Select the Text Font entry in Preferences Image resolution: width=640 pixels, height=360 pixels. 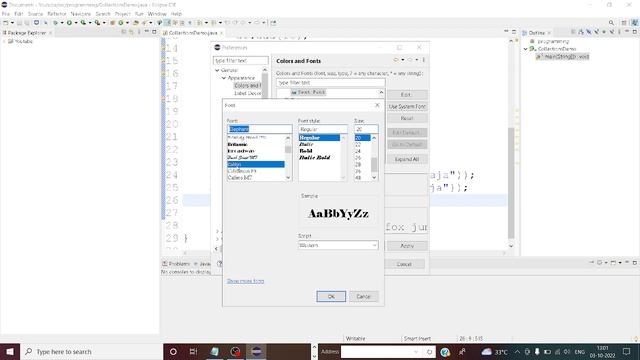309,92
